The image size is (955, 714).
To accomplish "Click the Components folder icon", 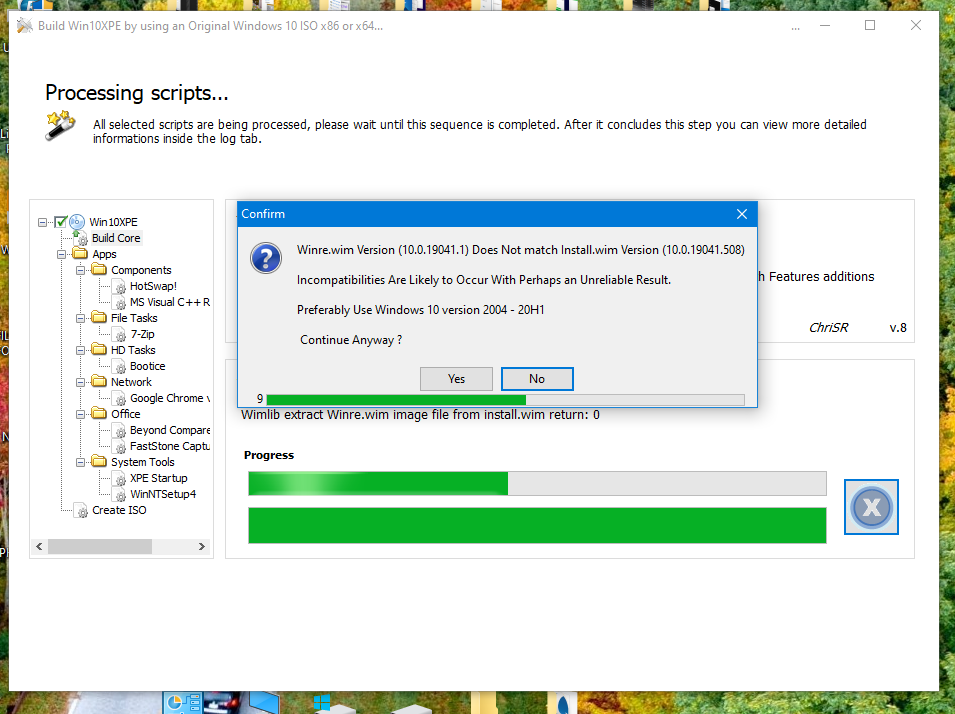I will [99, 269].
